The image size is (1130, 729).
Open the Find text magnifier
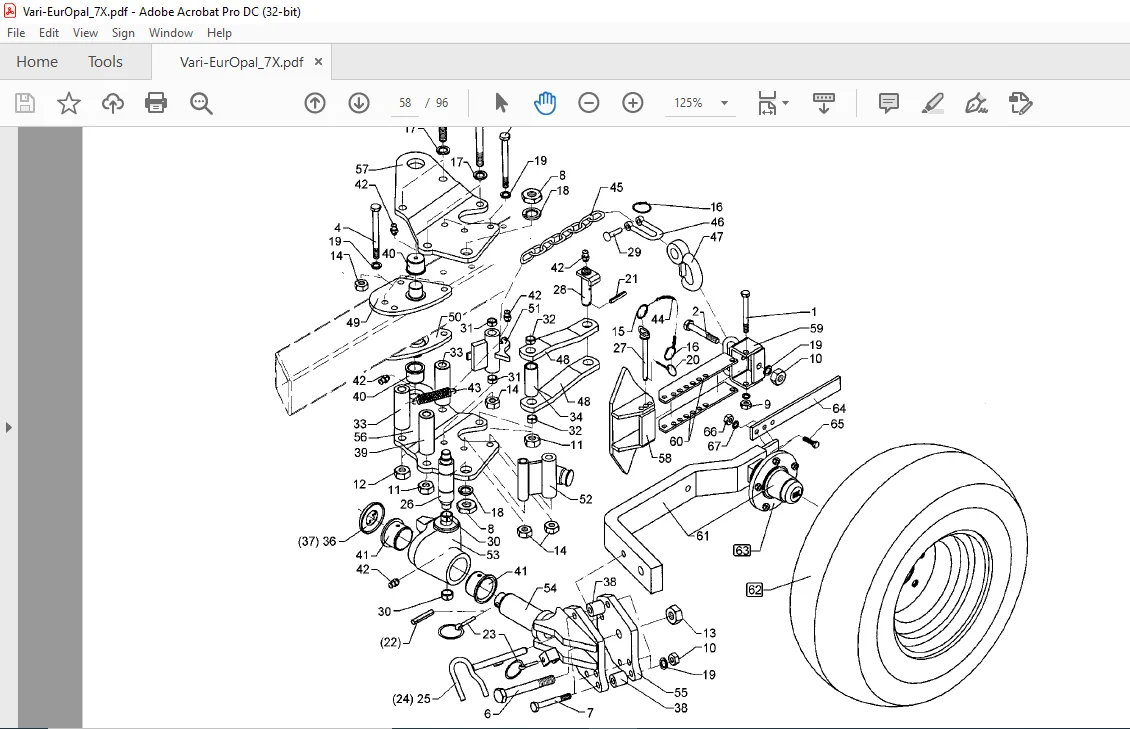tap(201, 103)
